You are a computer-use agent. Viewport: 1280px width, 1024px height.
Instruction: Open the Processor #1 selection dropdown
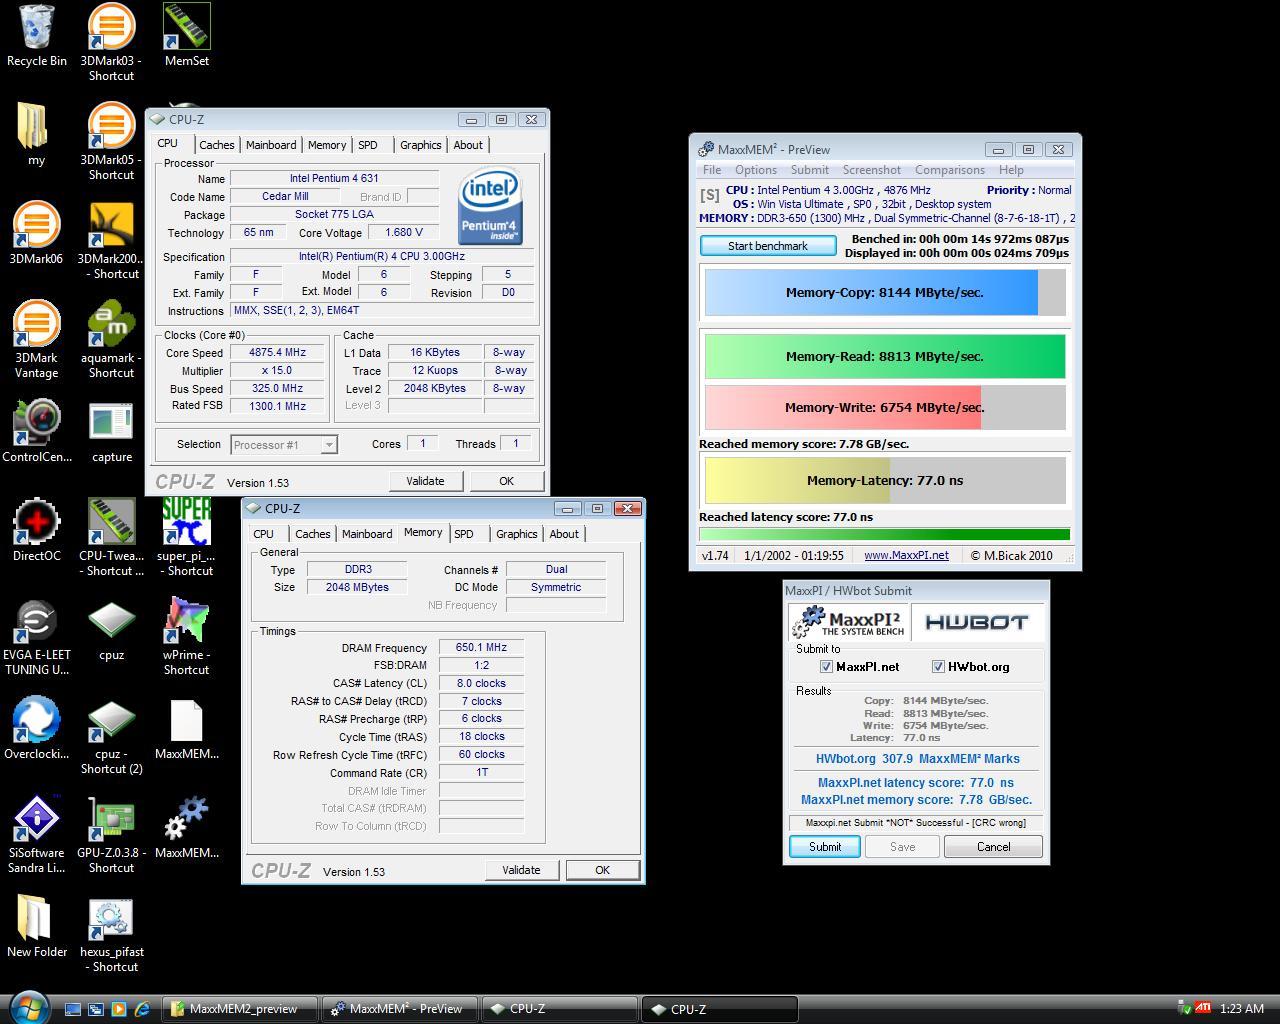click(284, 445)
